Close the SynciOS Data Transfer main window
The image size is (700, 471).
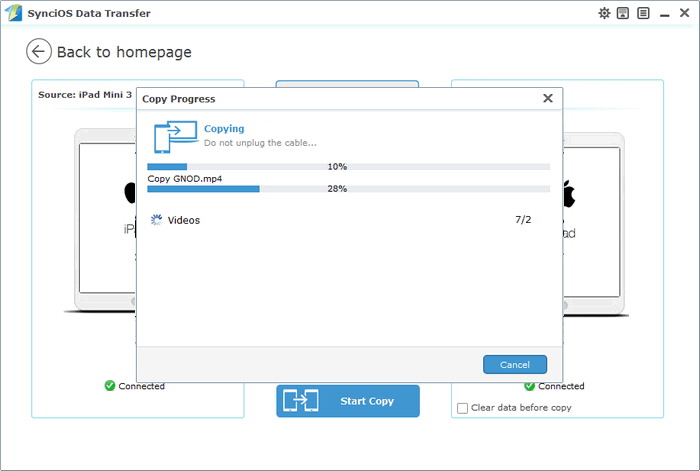coord(684,13)
